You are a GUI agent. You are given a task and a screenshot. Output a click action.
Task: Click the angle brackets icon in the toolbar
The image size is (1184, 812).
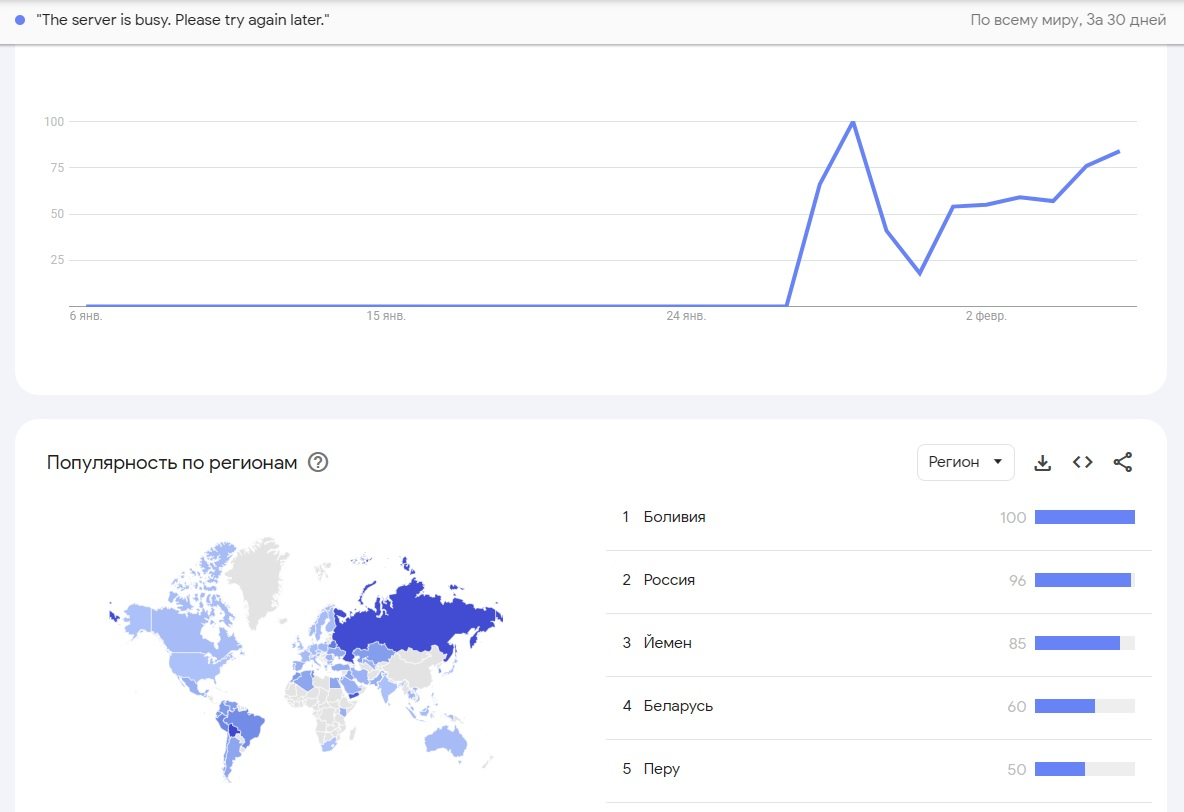click(1082, 462)
